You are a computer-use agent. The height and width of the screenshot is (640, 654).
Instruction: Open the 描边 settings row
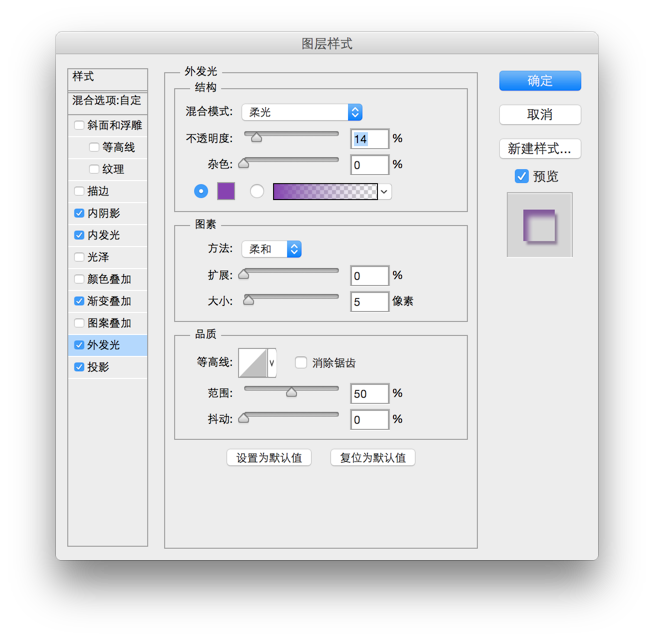click(108, 191)
